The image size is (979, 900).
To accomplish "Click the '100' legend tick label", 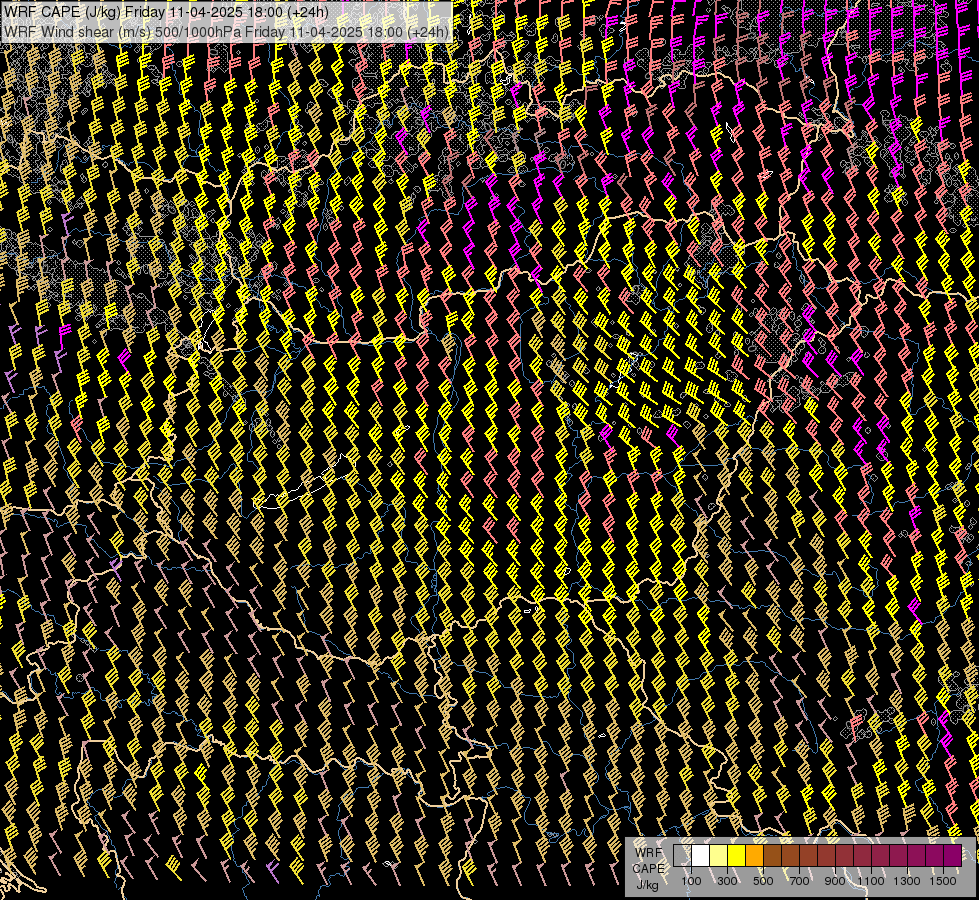I will tap(691, 881).
